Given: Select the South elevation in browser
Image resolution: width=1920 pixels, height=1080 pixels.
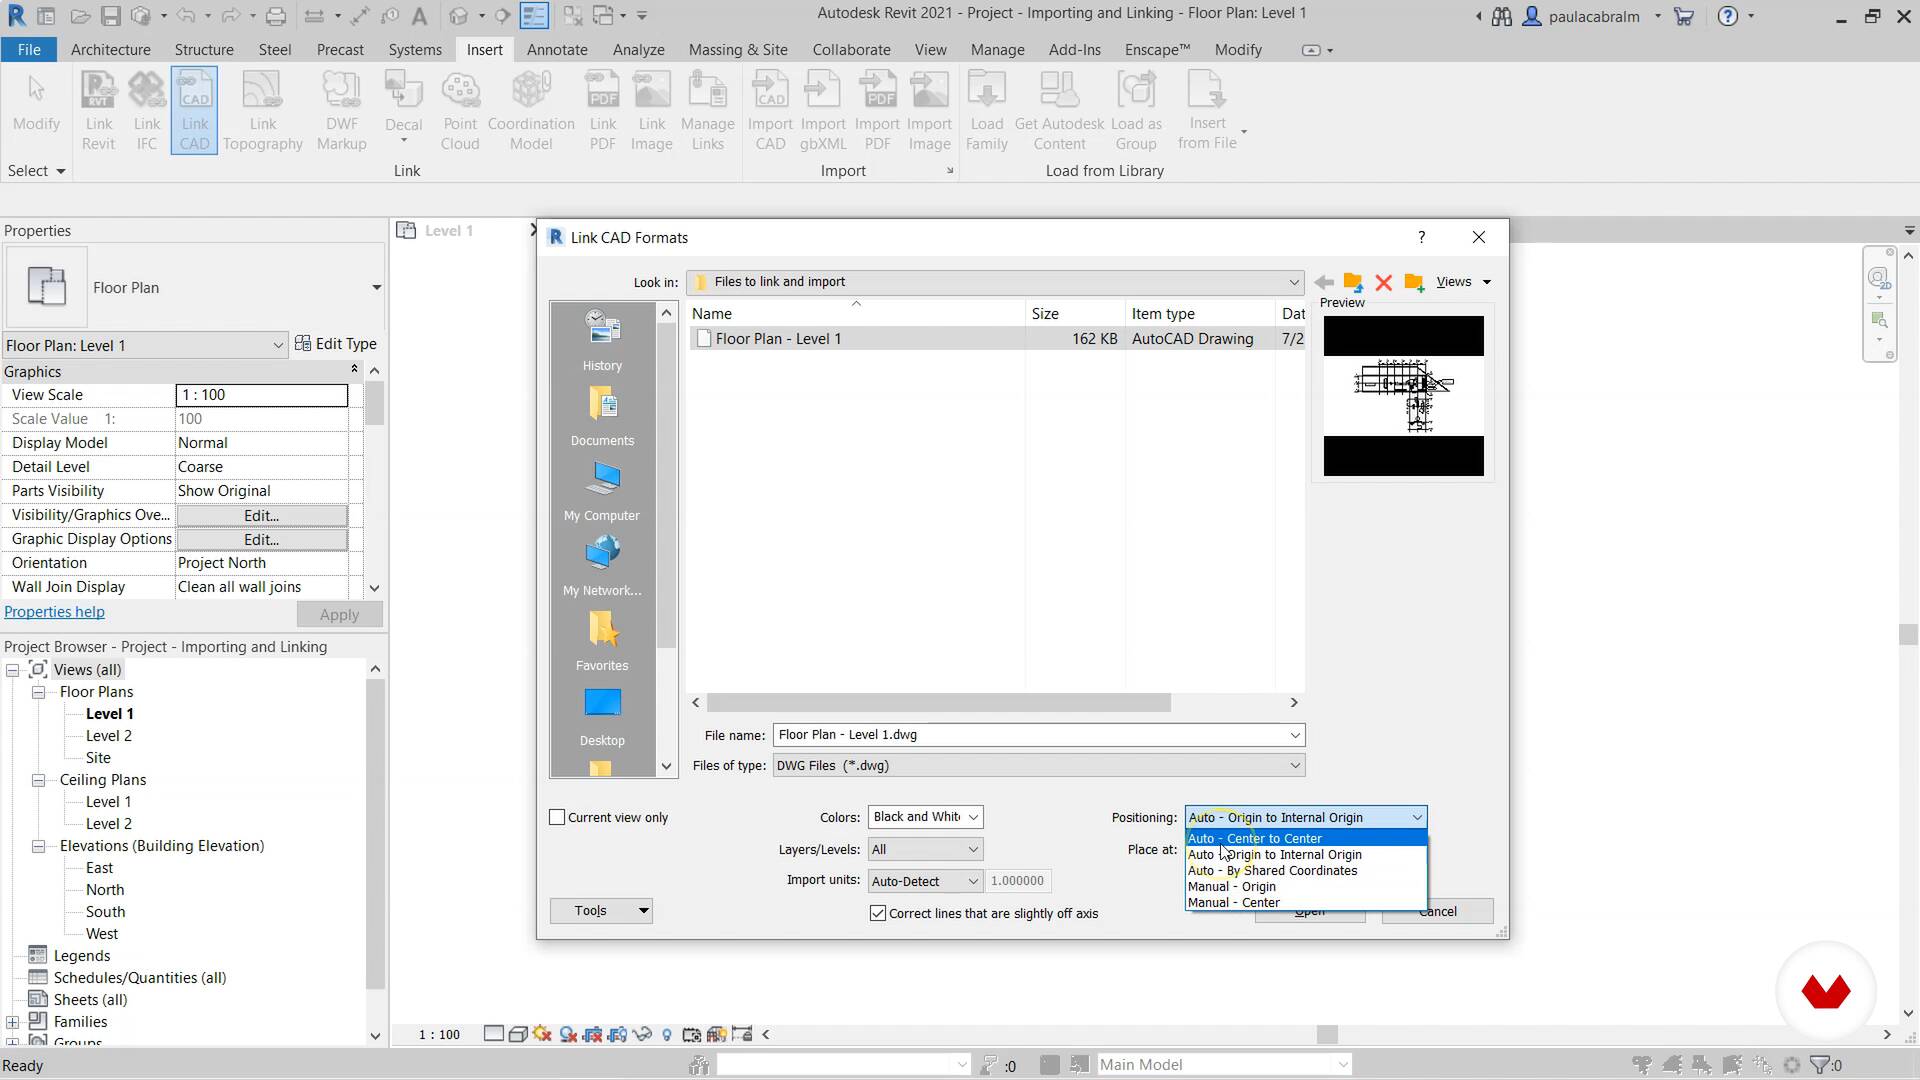Looking at the screenshot, I should (105, 912).
